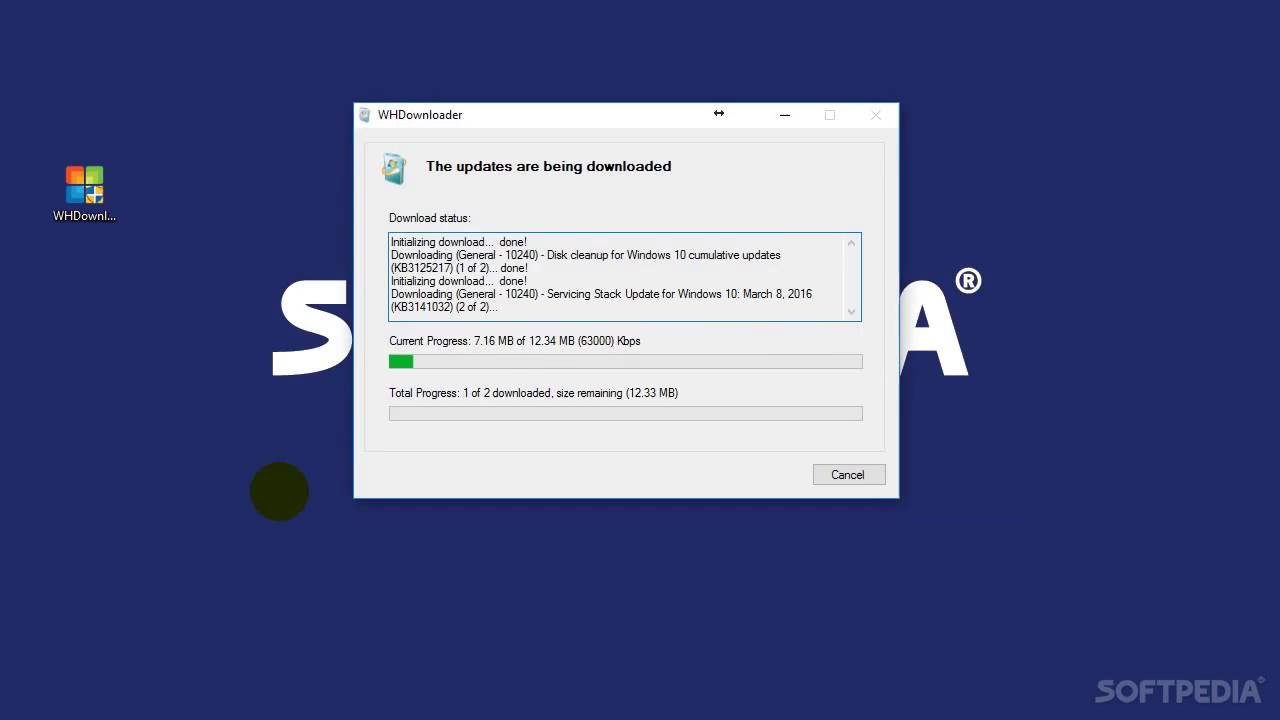Click the KB3141032 (2 of 2) log line
The height and width of the screenshot is (720, 1280).
[444, 307]
